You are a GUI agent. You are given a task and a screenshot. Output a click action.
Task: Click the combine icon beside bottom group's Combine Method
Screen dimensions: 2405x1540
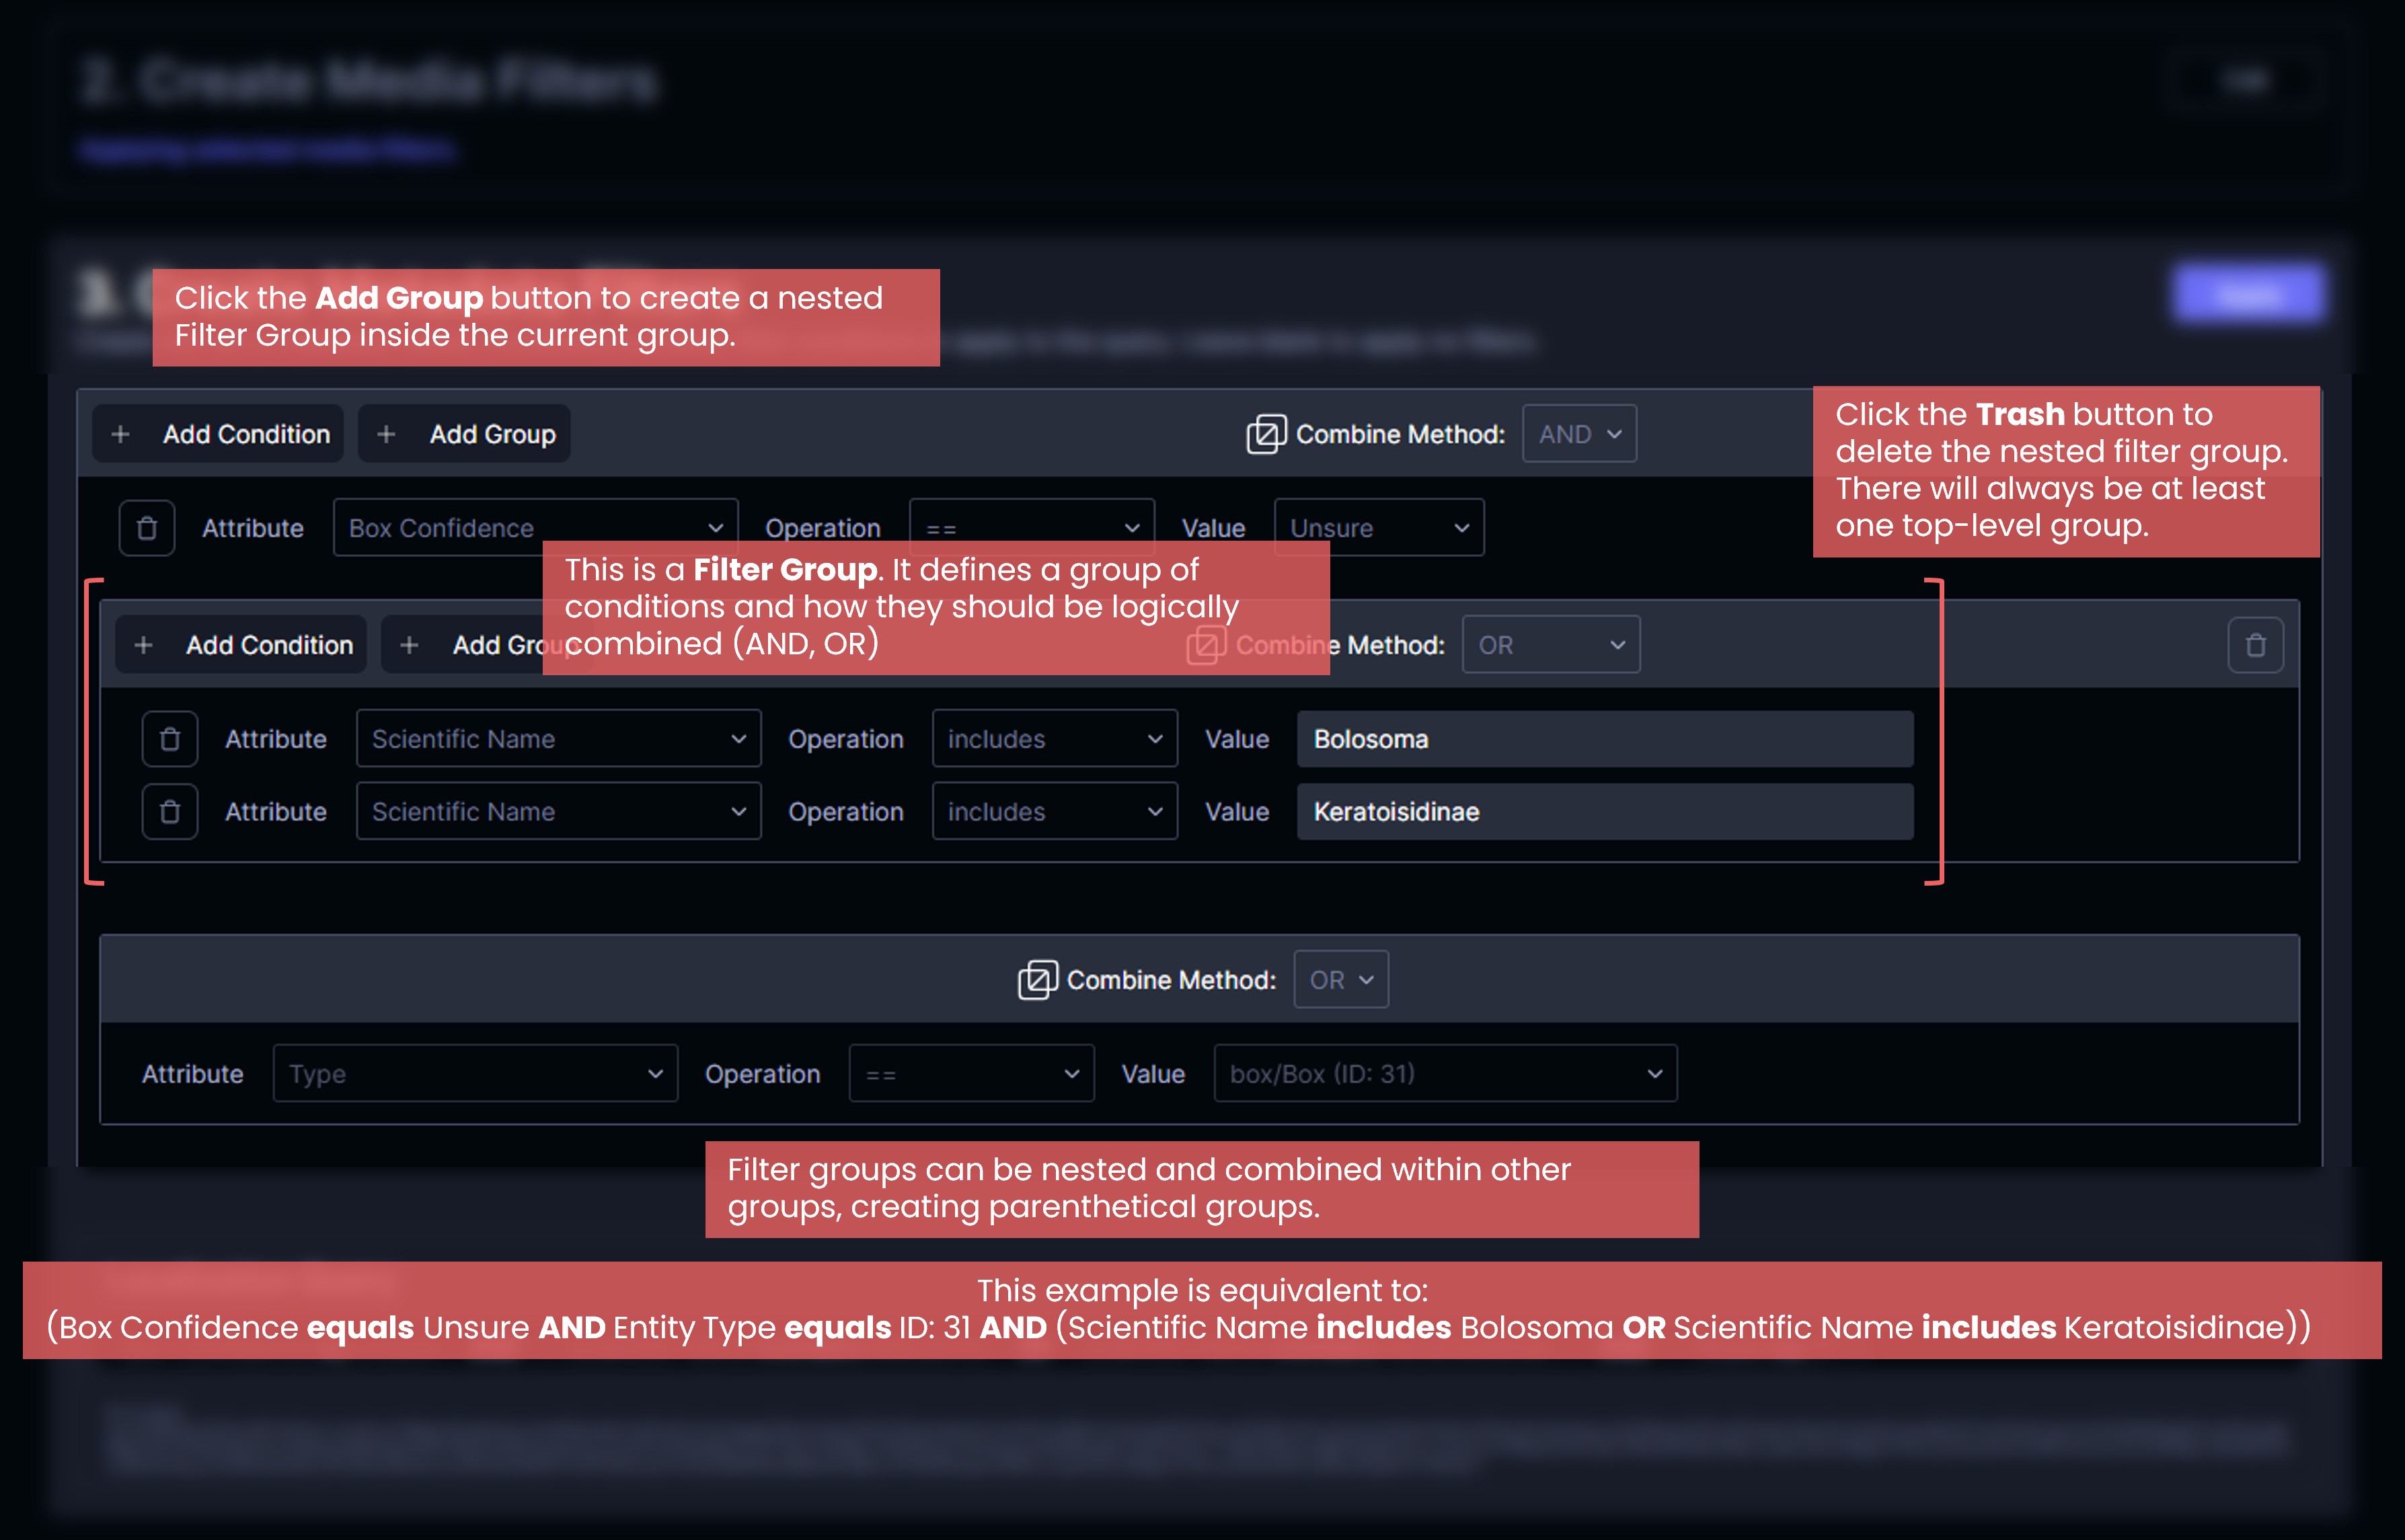[x=1037, y=980]
